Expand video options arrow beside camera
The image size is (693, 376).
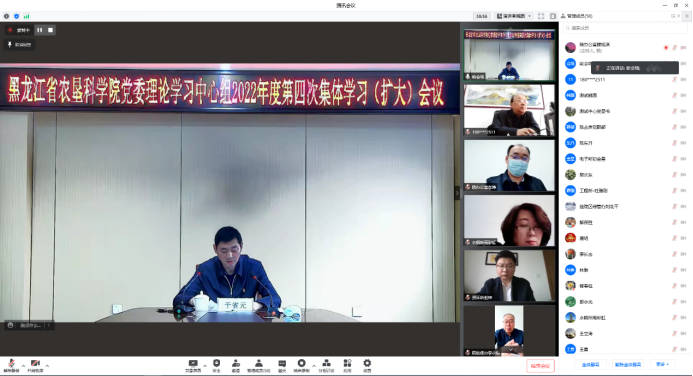(x=47, y=366)
